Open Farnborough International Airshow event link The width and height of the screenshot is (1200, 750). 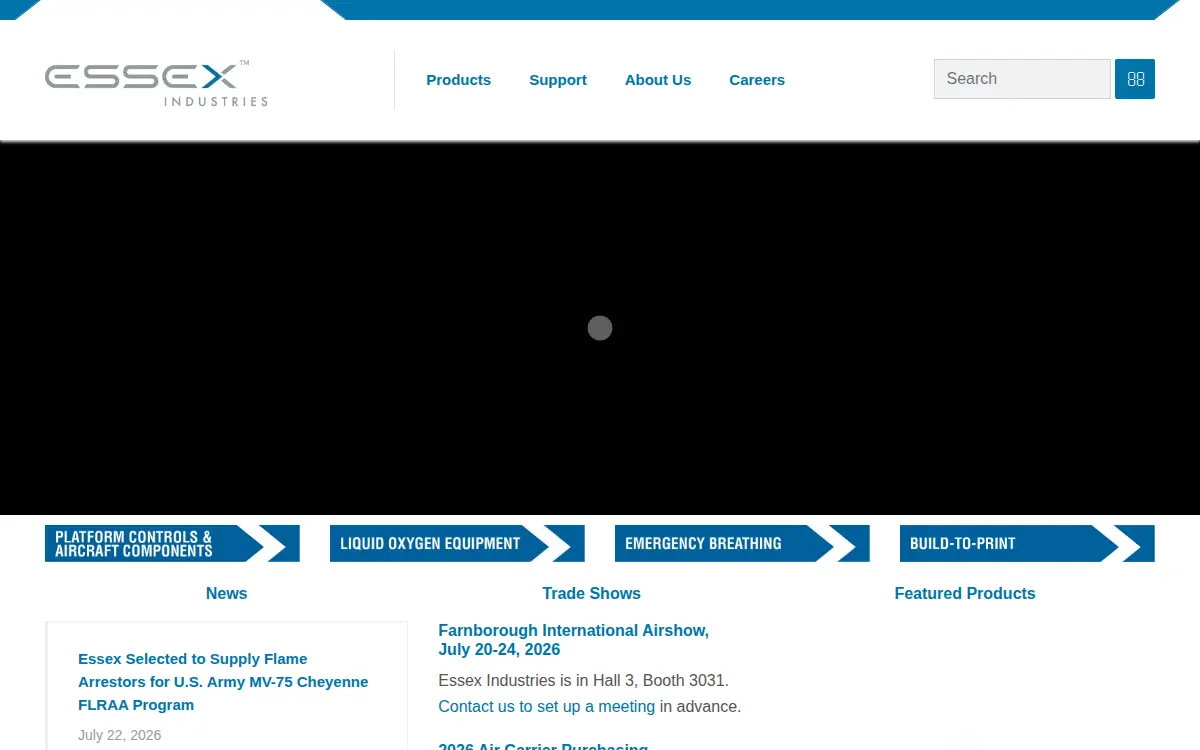pos(573,640)
